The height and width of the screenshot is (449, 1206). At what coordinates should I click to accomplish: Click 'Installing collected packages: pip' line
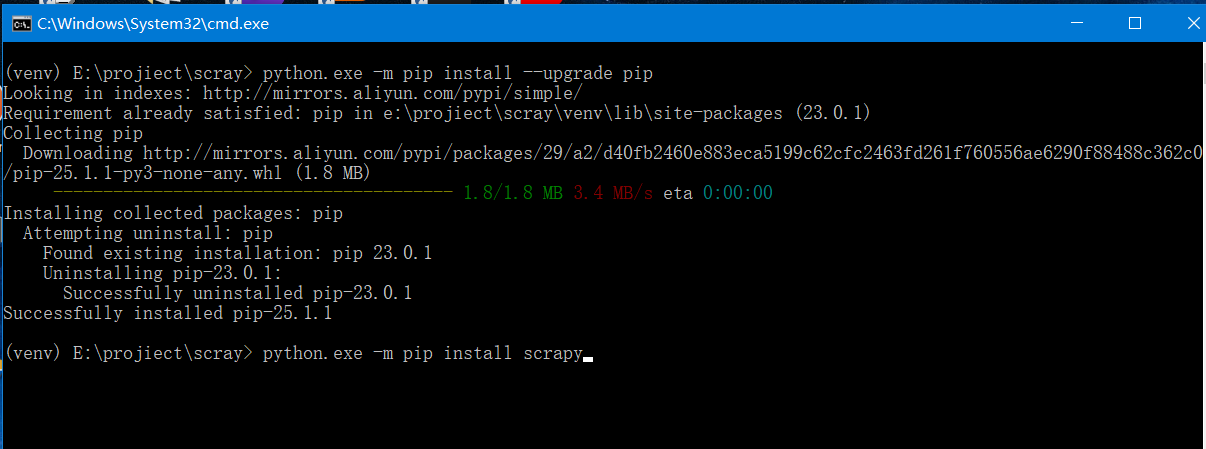pos(173,213)
